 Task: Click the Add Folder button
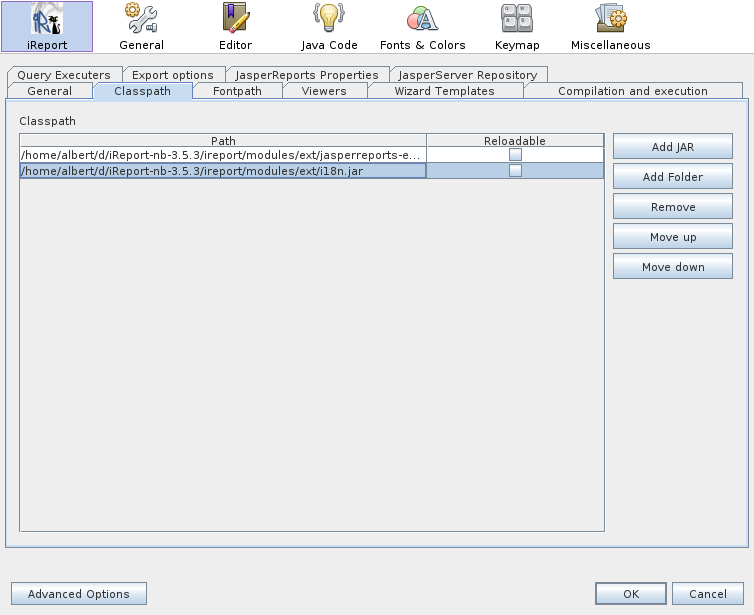click(673, 177)
